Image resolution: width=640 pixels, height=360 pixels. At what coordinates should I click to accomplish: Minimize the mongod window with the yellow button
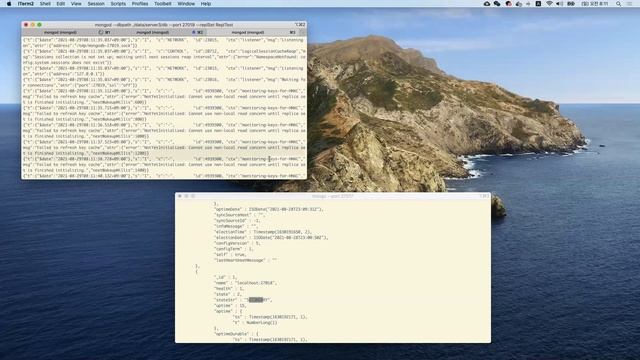(x=33, y=24)
